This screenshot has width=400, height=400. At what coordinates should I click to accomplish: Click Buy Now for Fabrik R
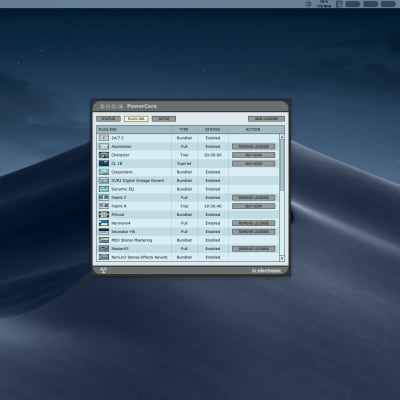254,206
